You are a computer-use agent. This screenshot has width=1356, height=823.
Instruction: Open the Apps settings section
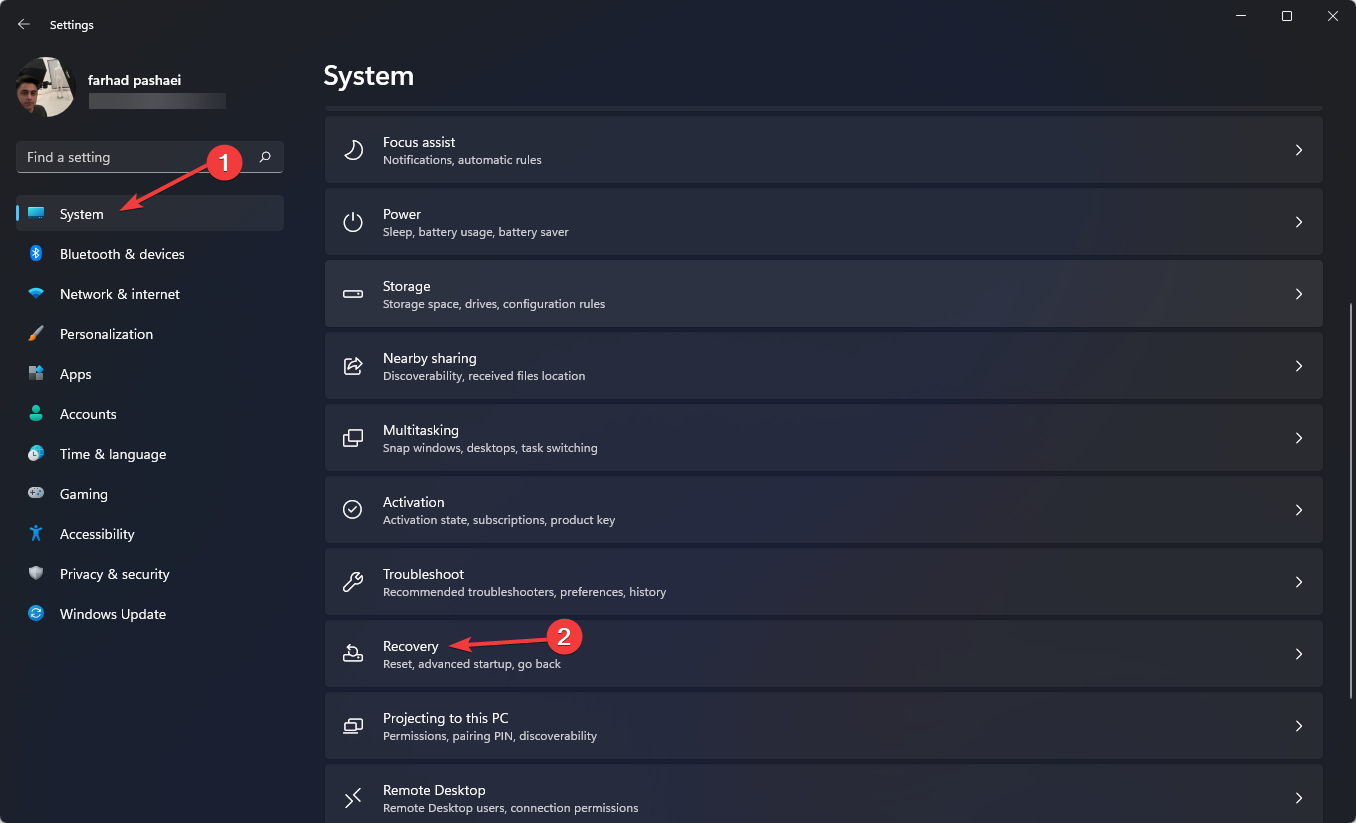point(75,374)
